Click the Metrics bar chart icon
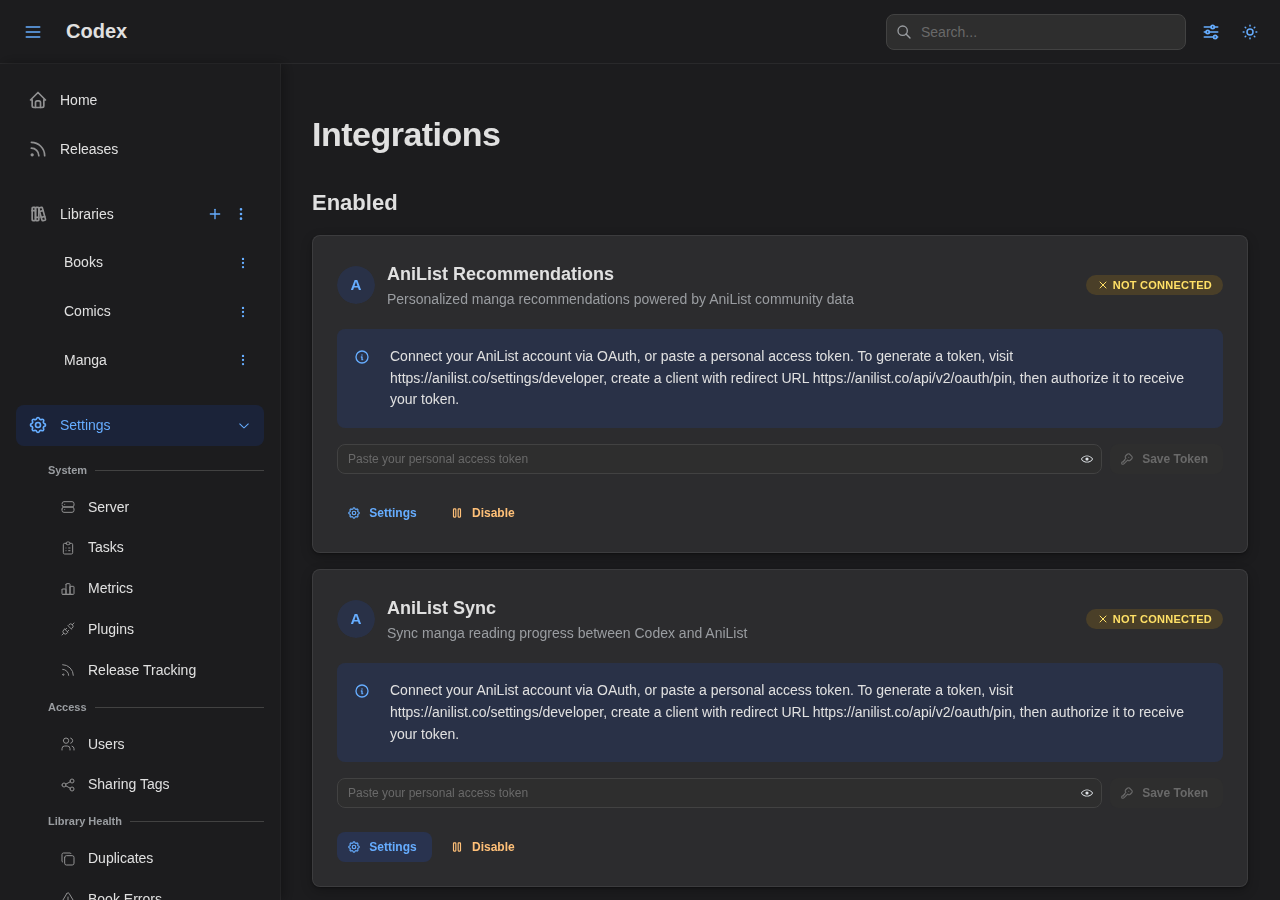 point(68,589)
